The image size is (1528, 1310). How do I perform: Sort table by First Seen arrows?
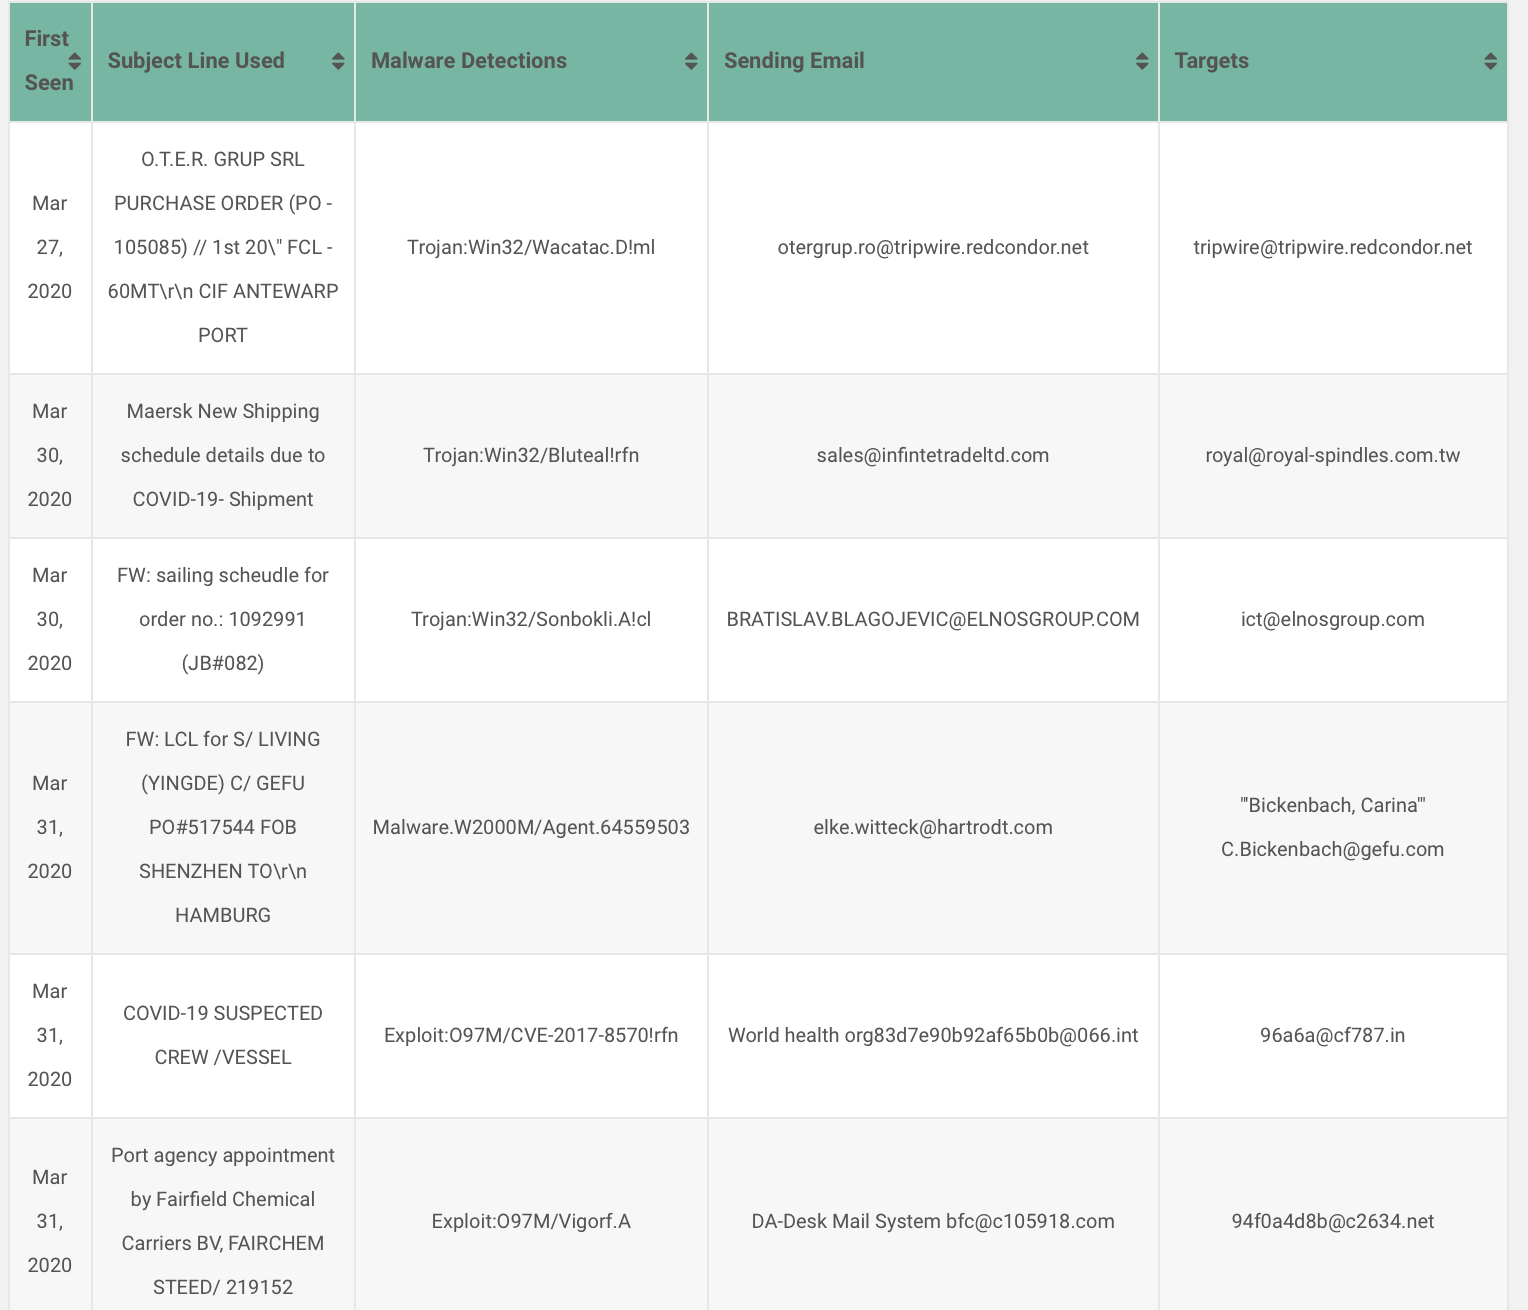click(75, 61)
